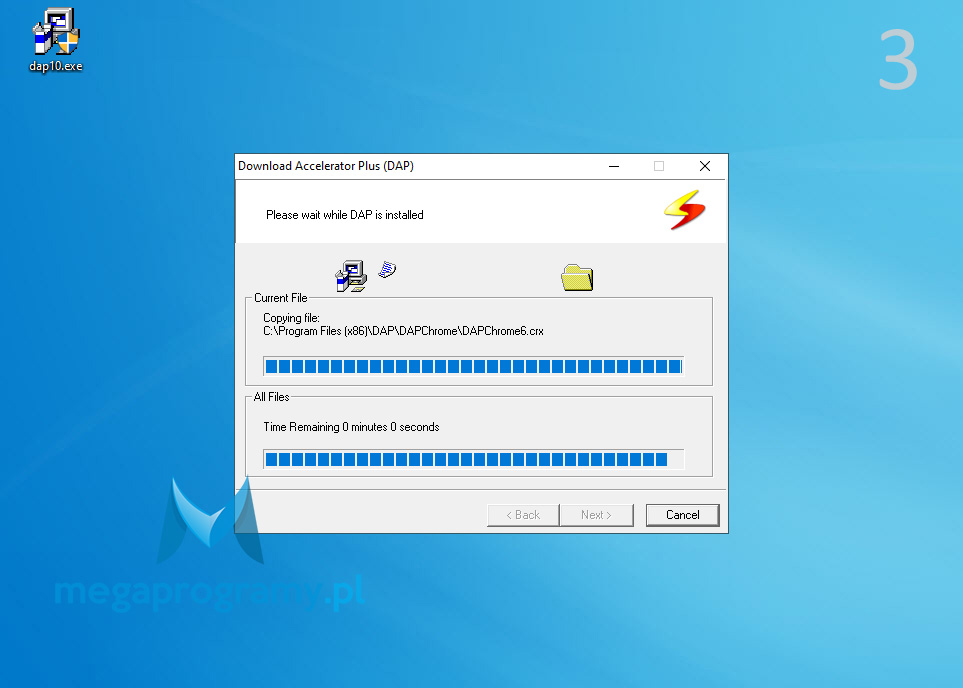Image resolution: width=963 pixels, height=688 pixels.
Task: Click the DAPChrome6.crx file path text
Action: coord(404,331)
